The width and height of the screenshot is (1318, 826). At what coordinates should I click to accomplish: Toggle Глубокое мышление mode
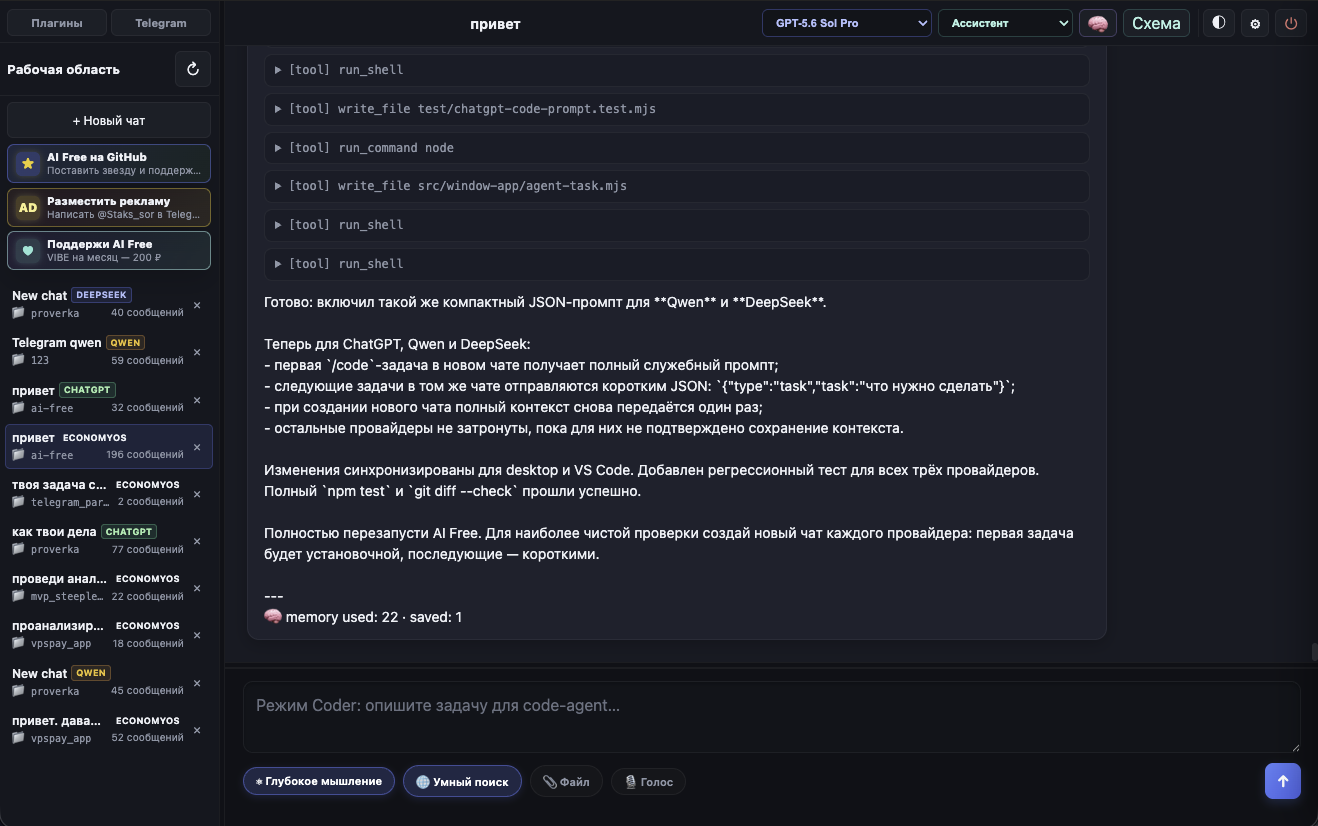pyautogui.click(x=319, y=781)
